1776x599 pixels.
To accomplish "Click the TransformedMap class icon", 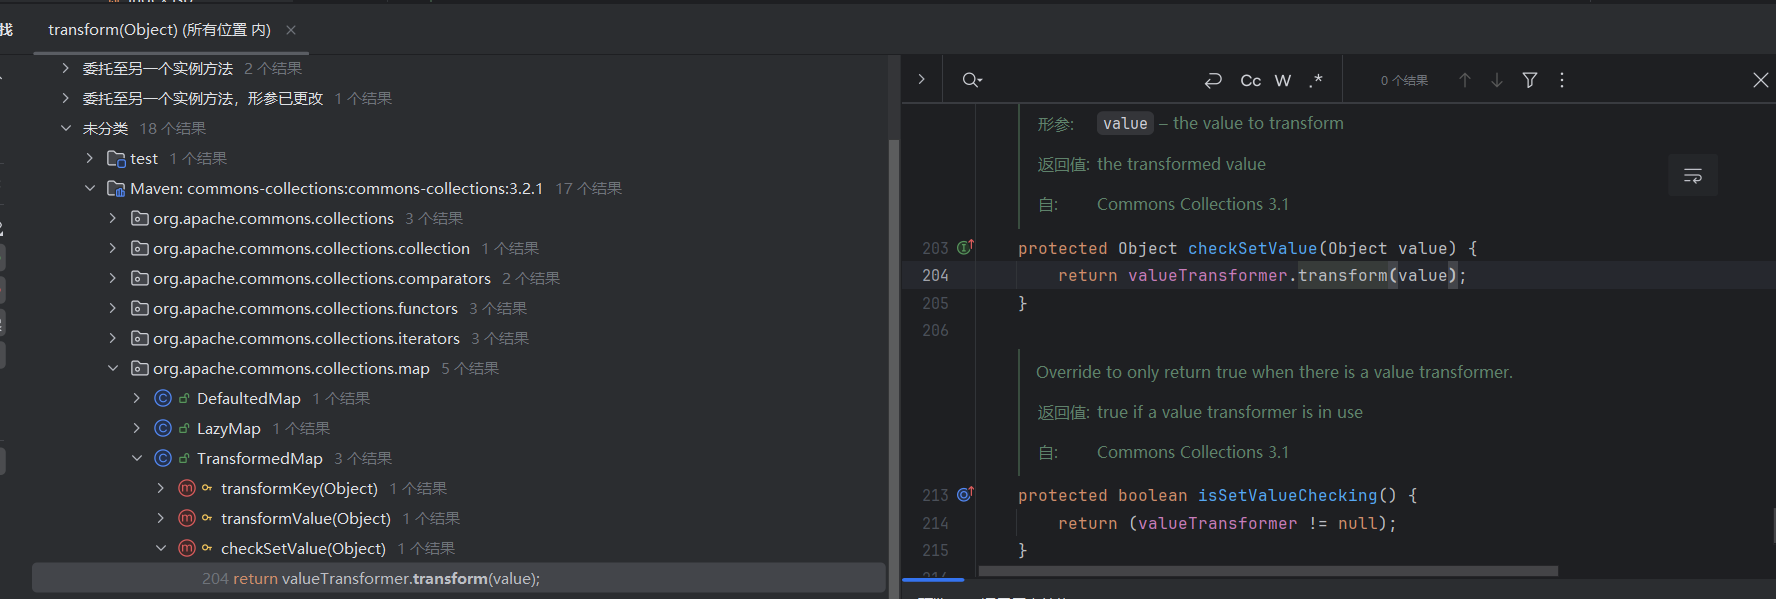I will tap(163, 458).
